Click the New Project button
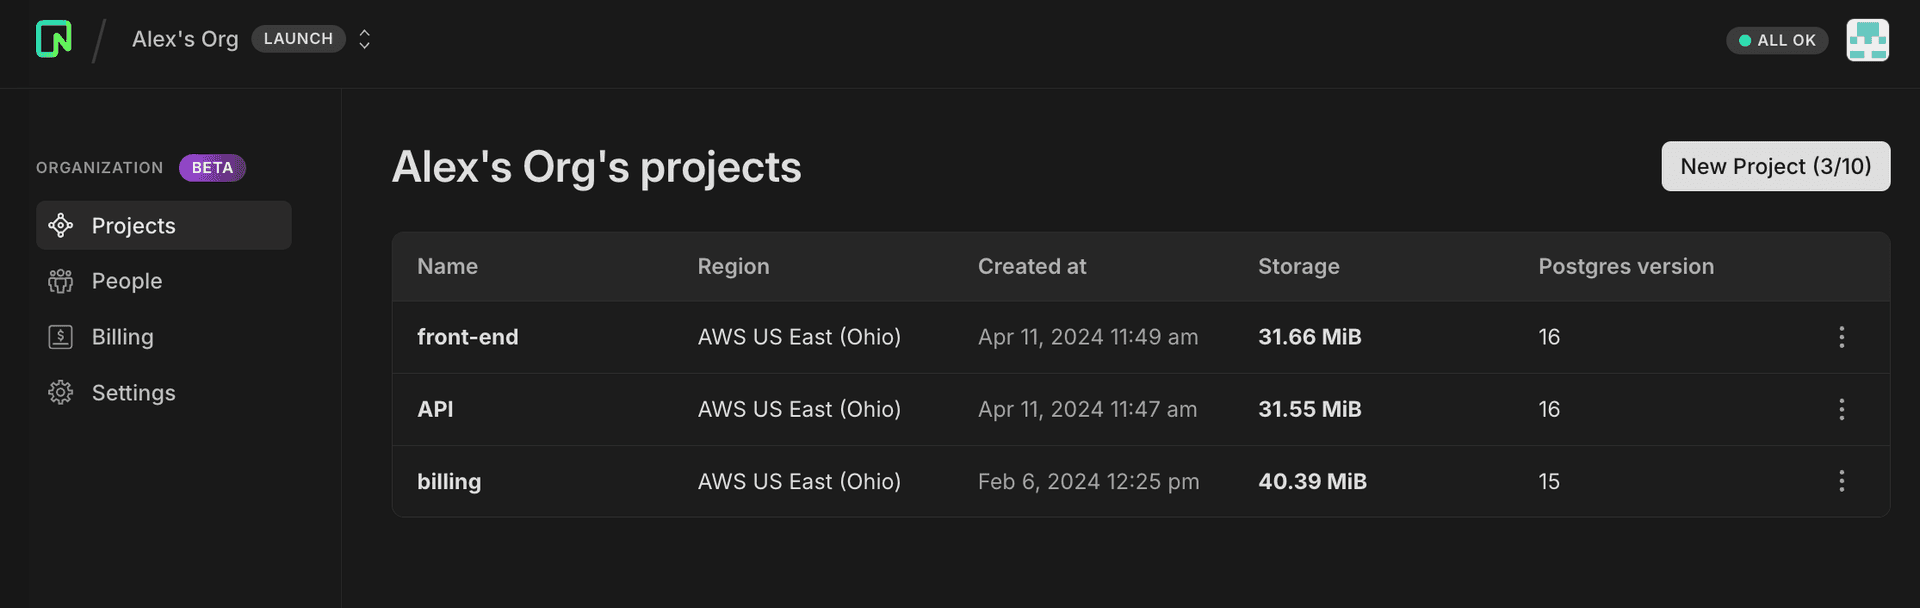 [1775, 166]
